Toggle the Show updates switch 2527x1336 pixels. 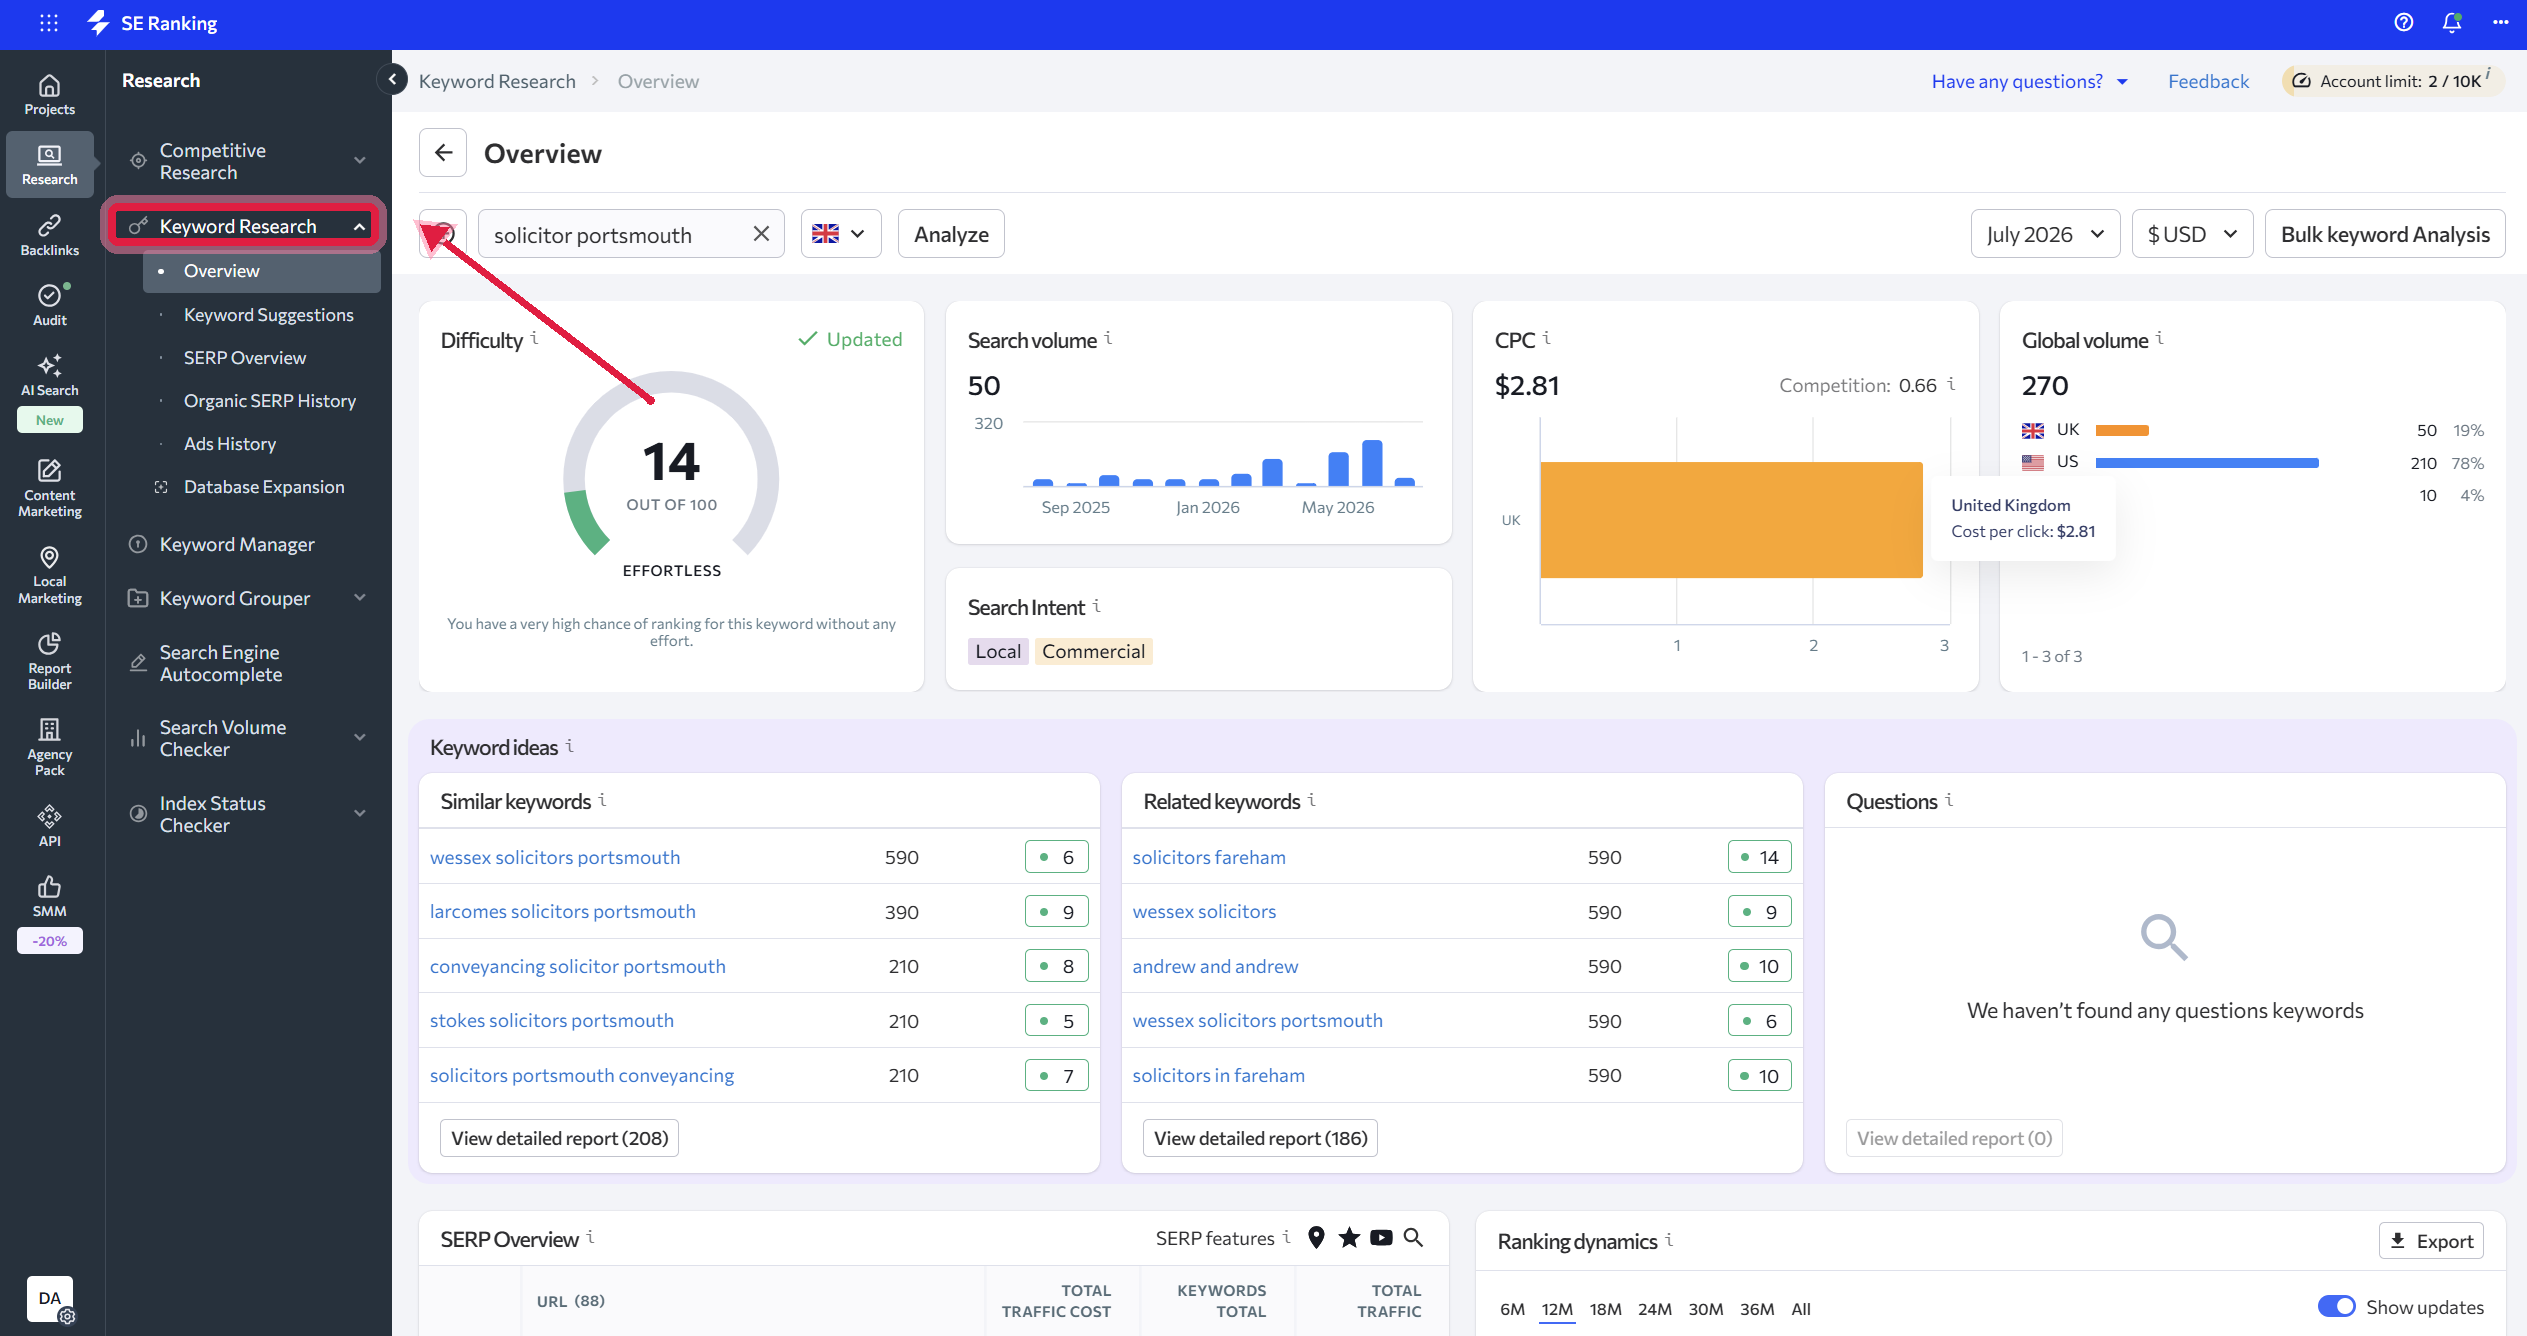point(2336,1306)
